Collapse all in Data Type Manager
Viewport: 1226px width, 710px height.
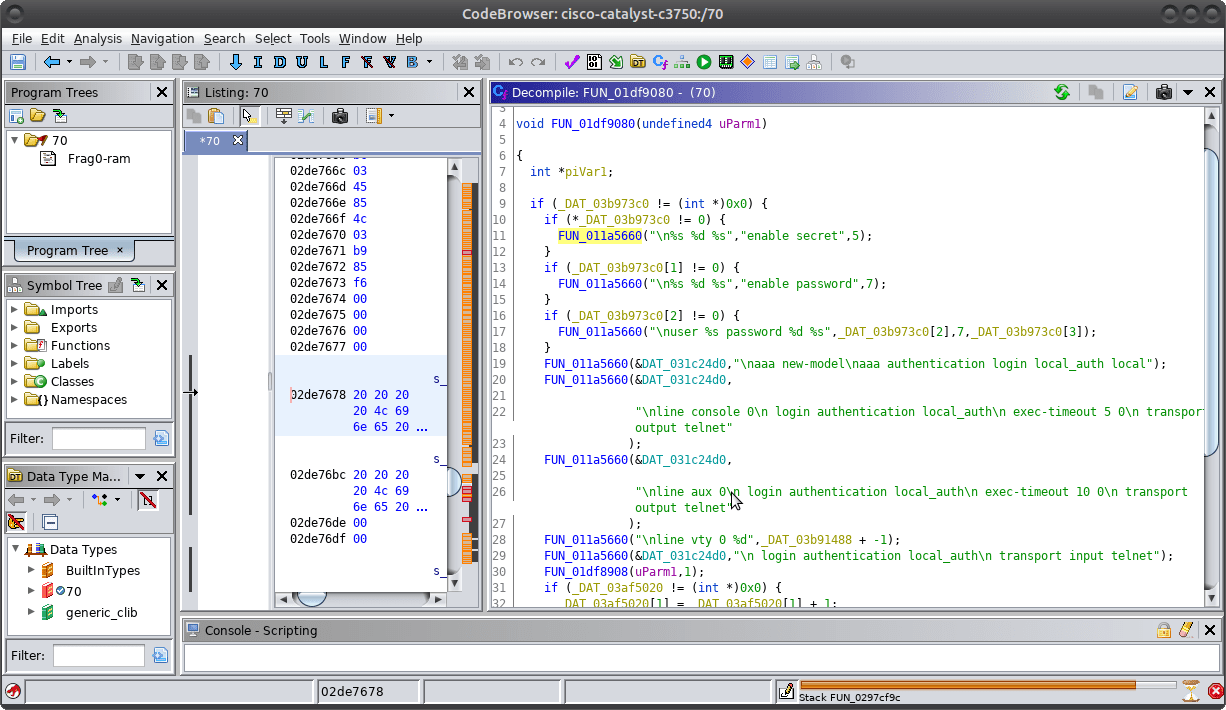pyautogui.click(x=50, y=522)
